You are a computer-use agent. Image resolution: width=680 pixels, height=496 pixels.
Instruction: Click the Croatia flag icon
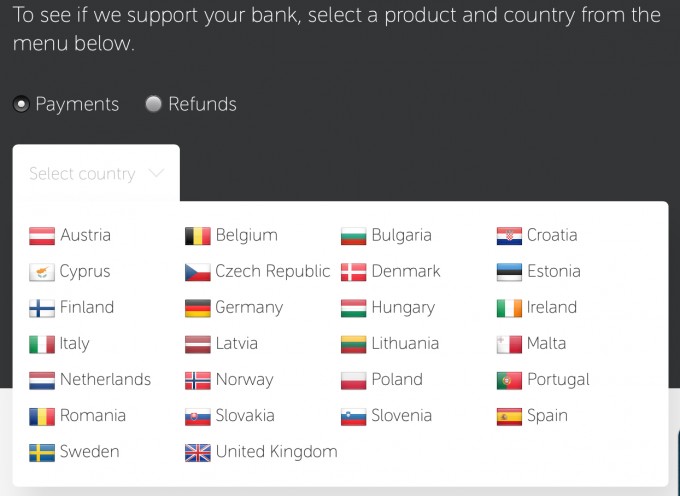point(509,236)
